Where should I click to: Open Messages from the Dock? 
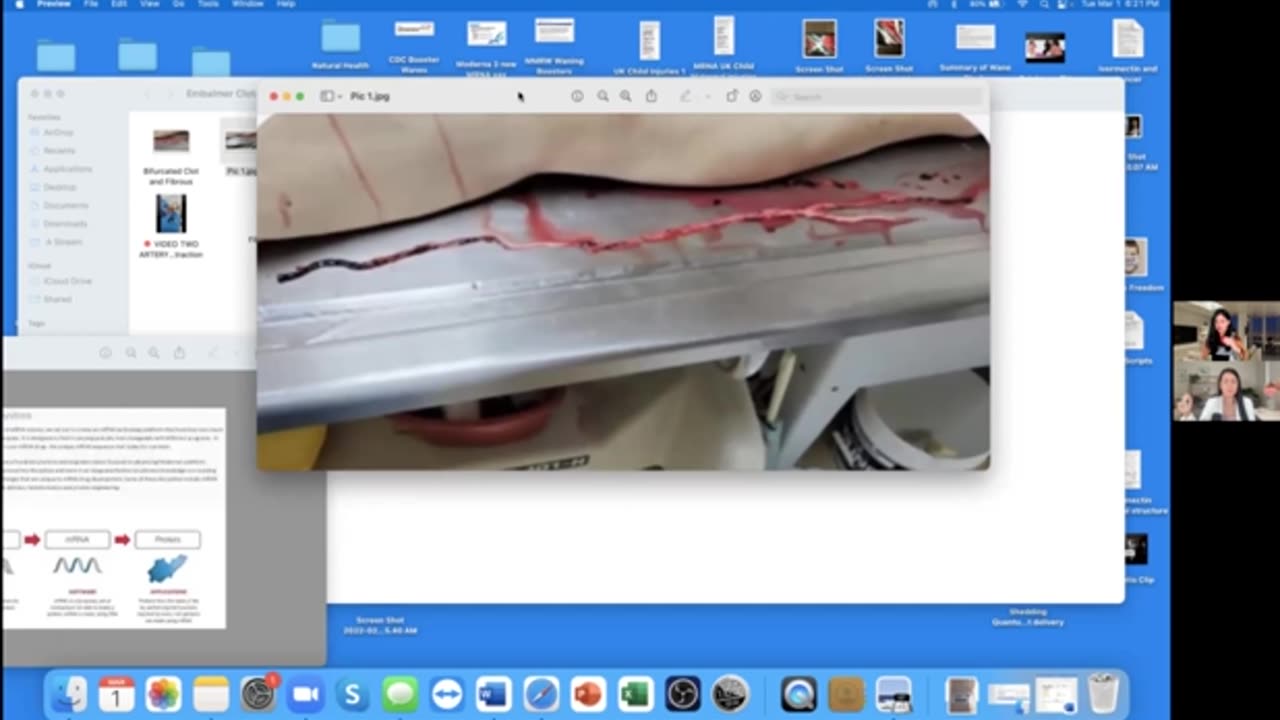[x=399, y=694]
